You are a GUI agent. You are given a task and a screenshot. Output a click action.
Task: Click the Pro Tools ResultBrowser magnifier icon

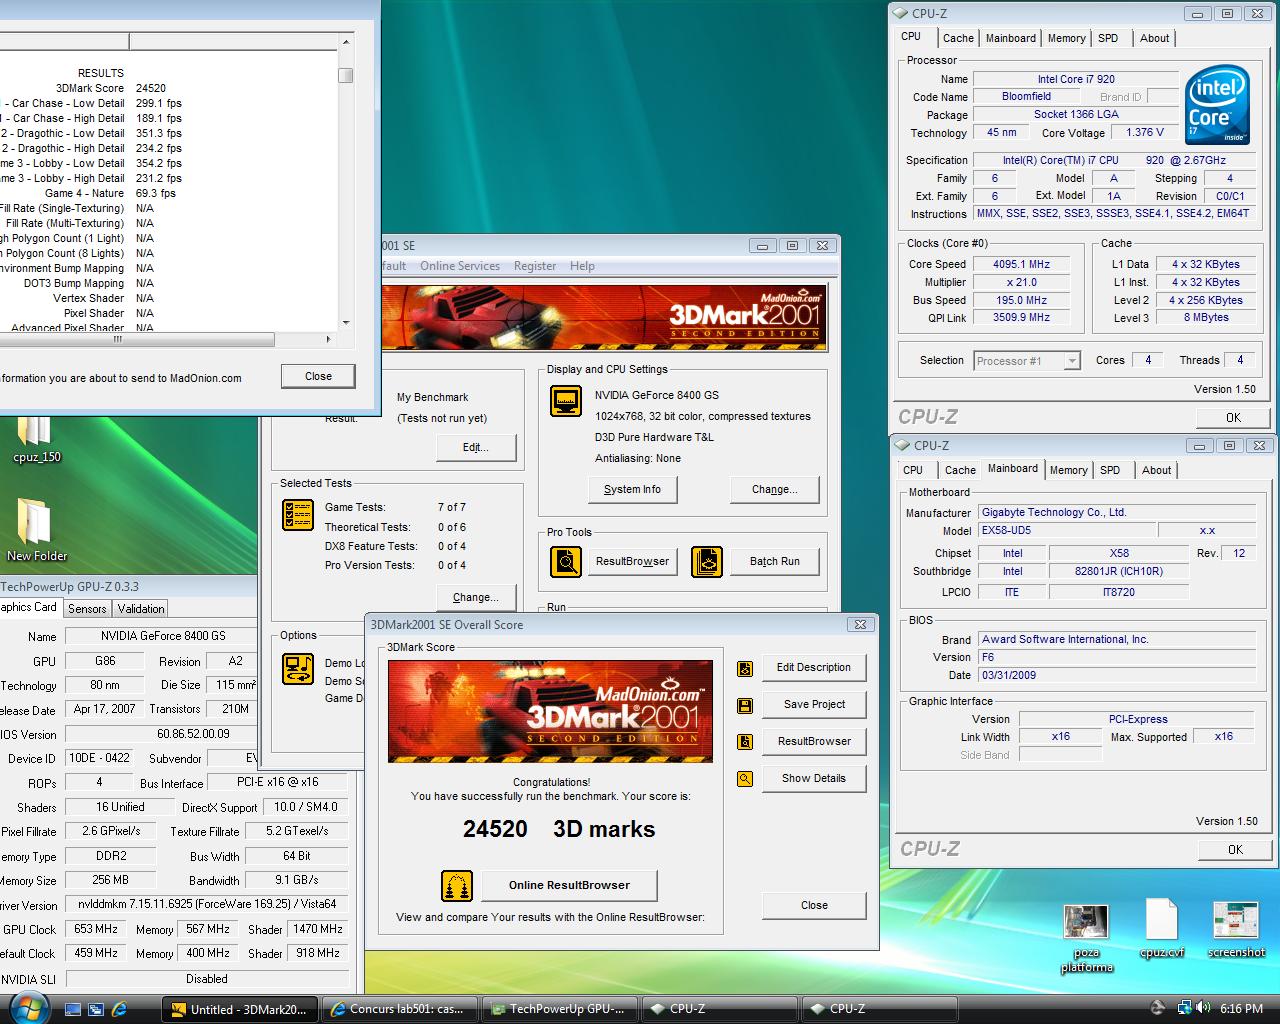point(566,561)
